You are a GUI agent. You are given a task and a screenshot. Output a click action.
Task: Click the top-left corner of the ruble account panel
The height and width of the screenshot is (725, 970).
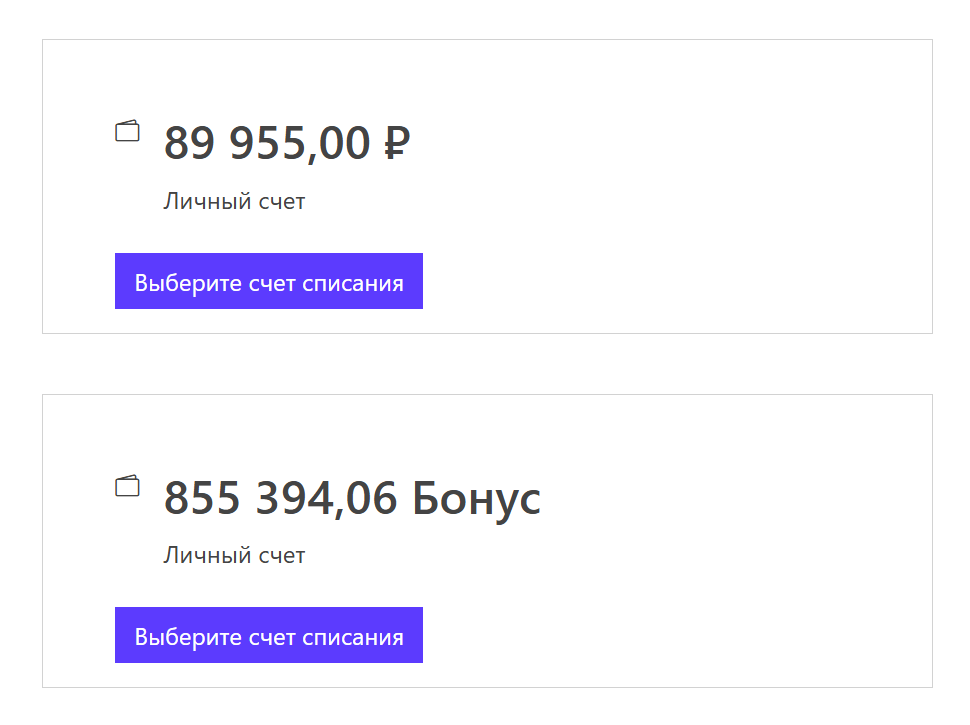tap(44, 40)
